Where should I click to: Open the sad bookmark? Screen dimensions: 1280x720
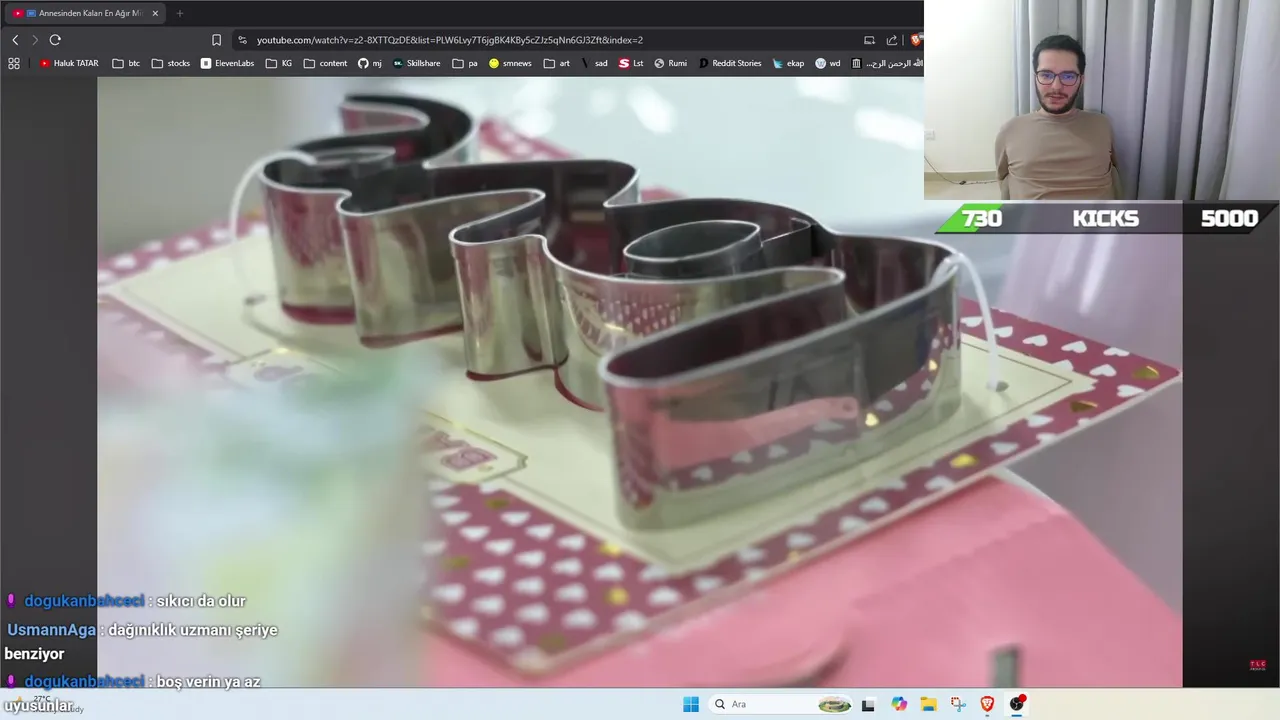click(594, 63)
